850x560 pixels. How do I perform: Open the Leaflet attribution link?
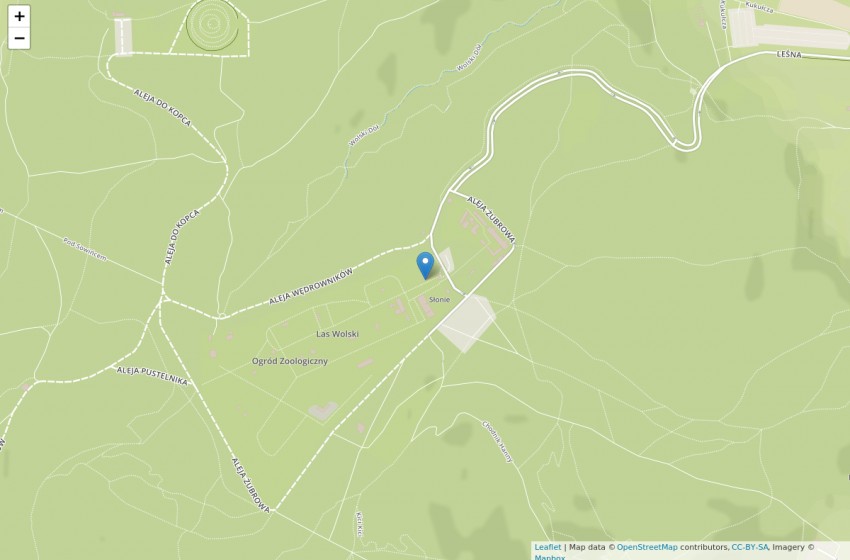point(548,547)
